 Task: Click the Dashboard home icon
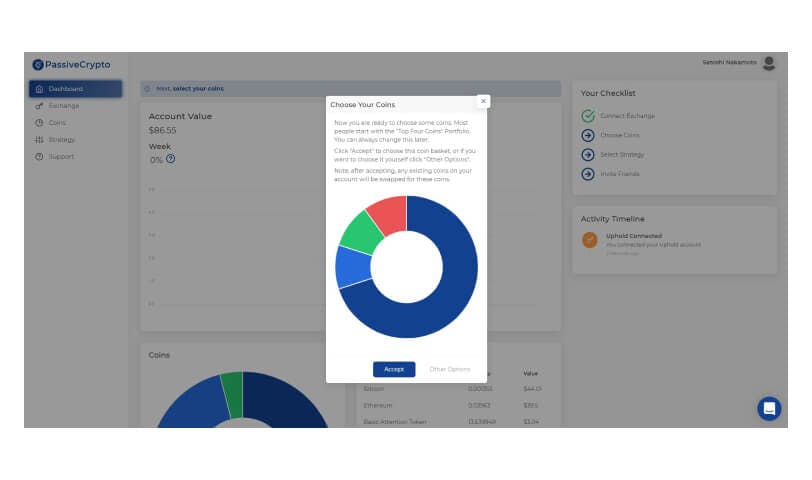39,89
